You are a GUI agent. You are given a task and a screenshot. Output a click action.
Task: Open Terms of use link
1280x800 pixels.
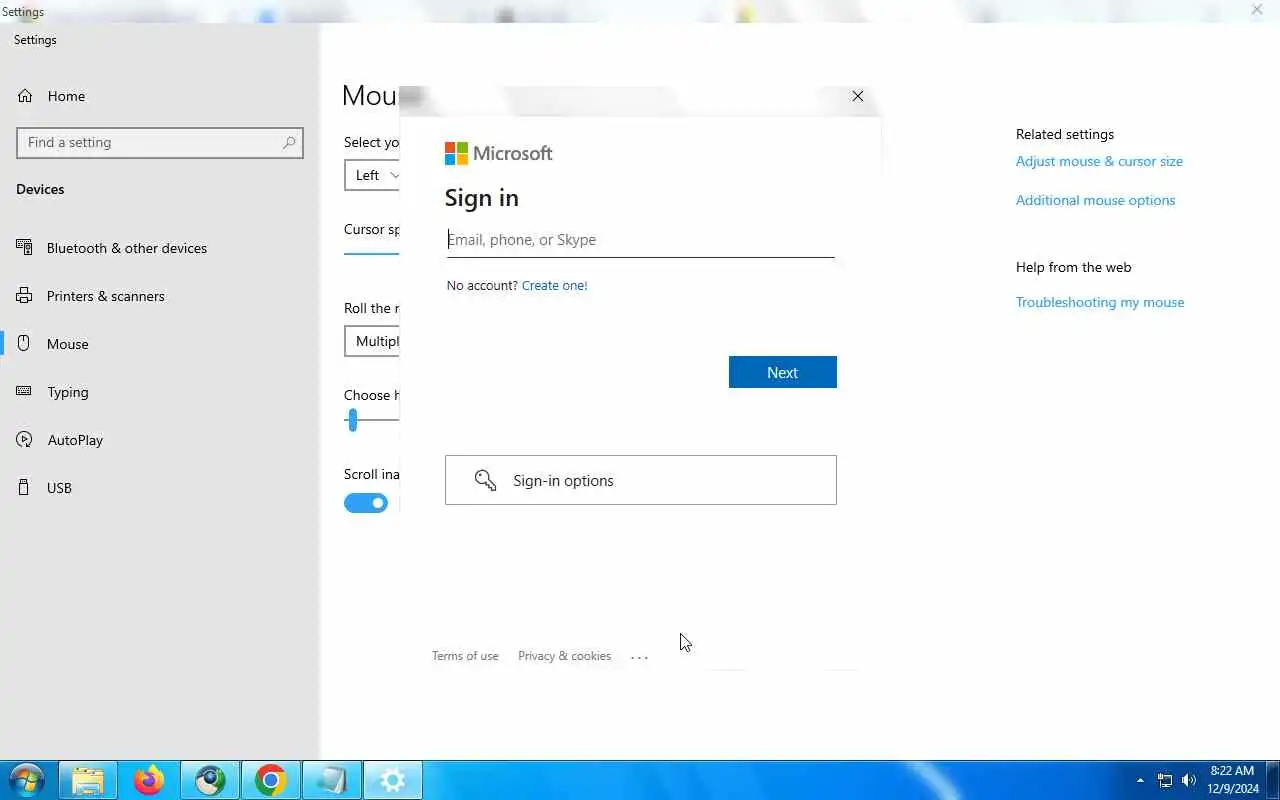click(x=465, y=656)
